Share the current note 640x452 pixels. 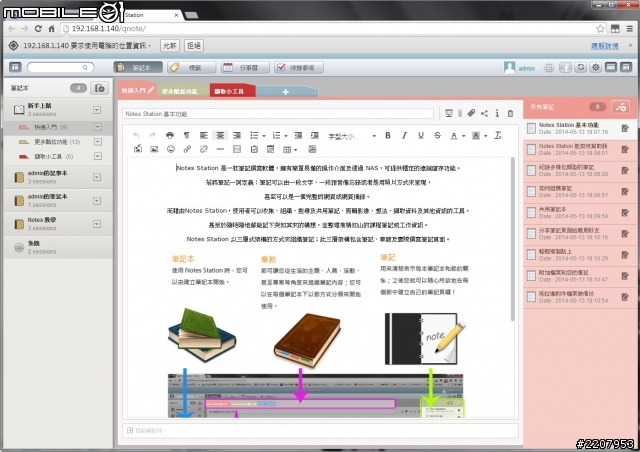(x=484, y=114)
